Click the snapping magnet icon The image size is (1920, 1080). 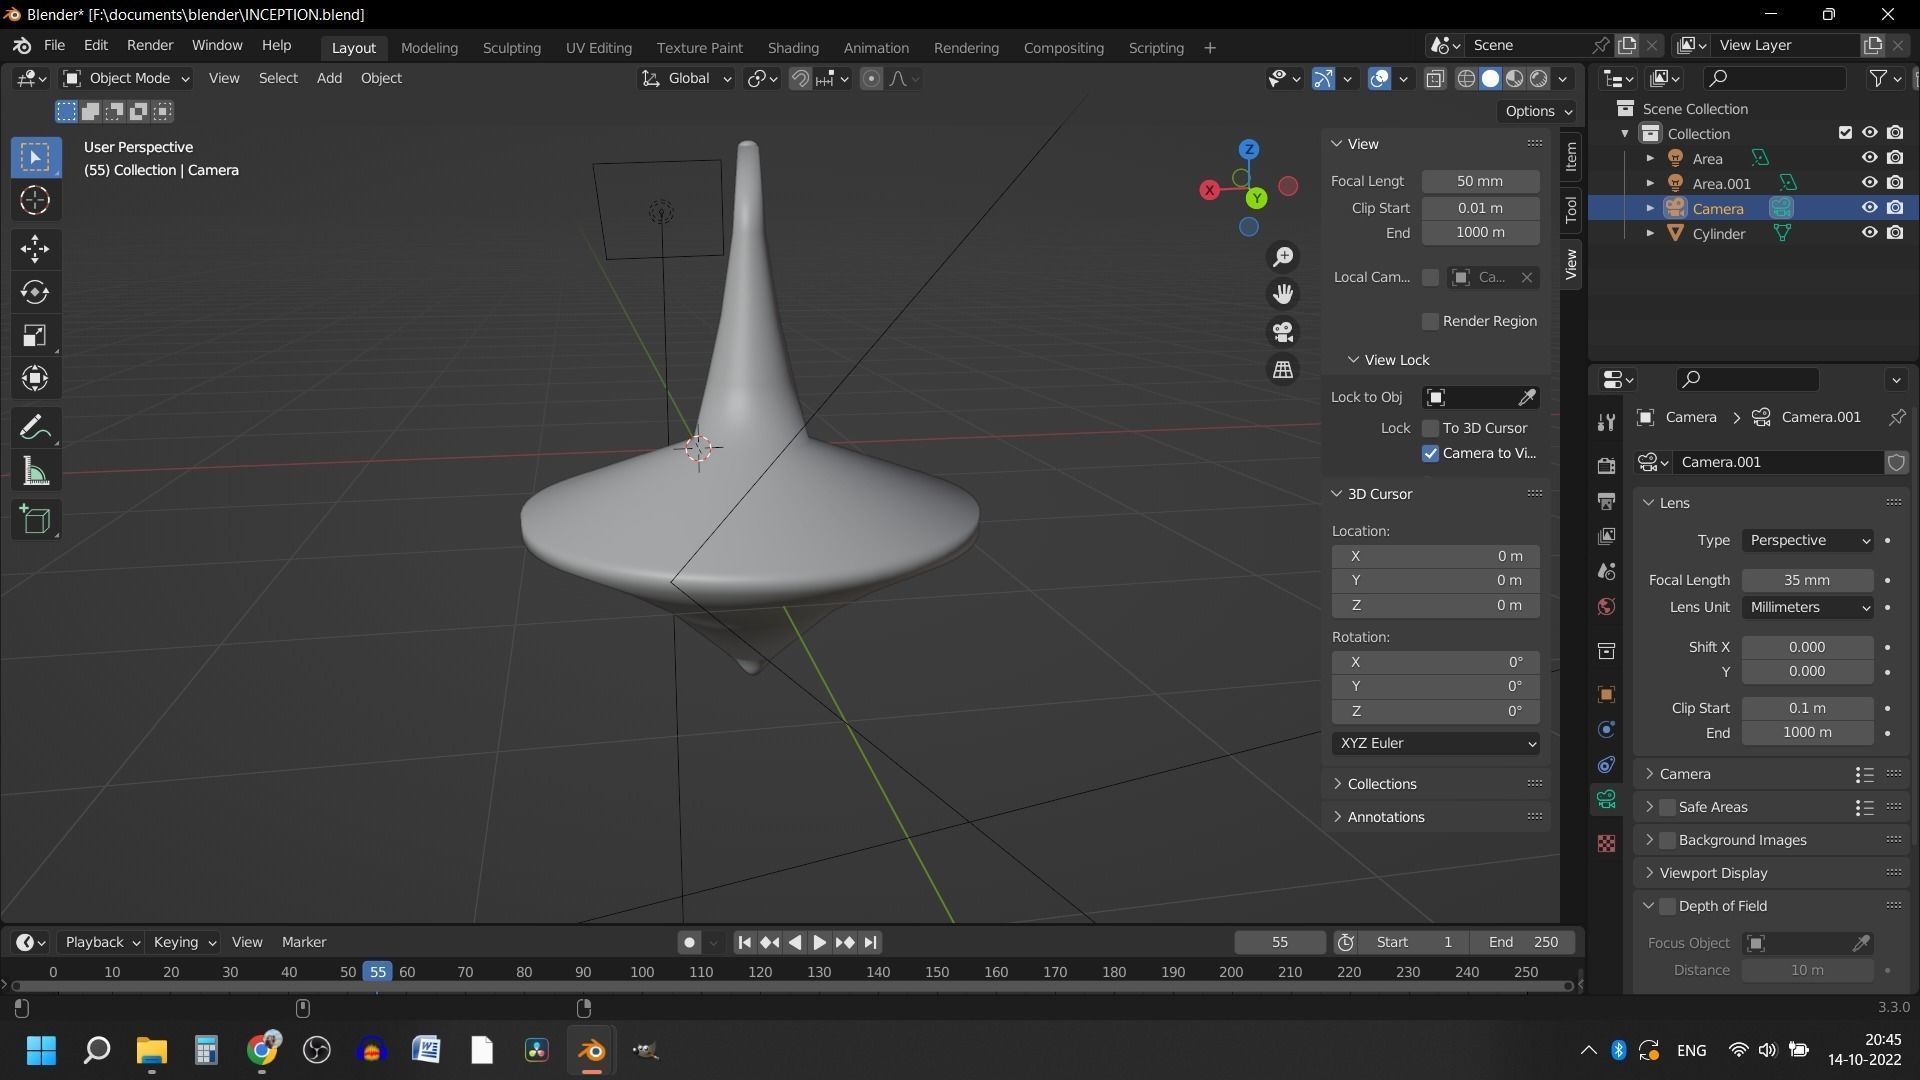click(x=800, y=78)
